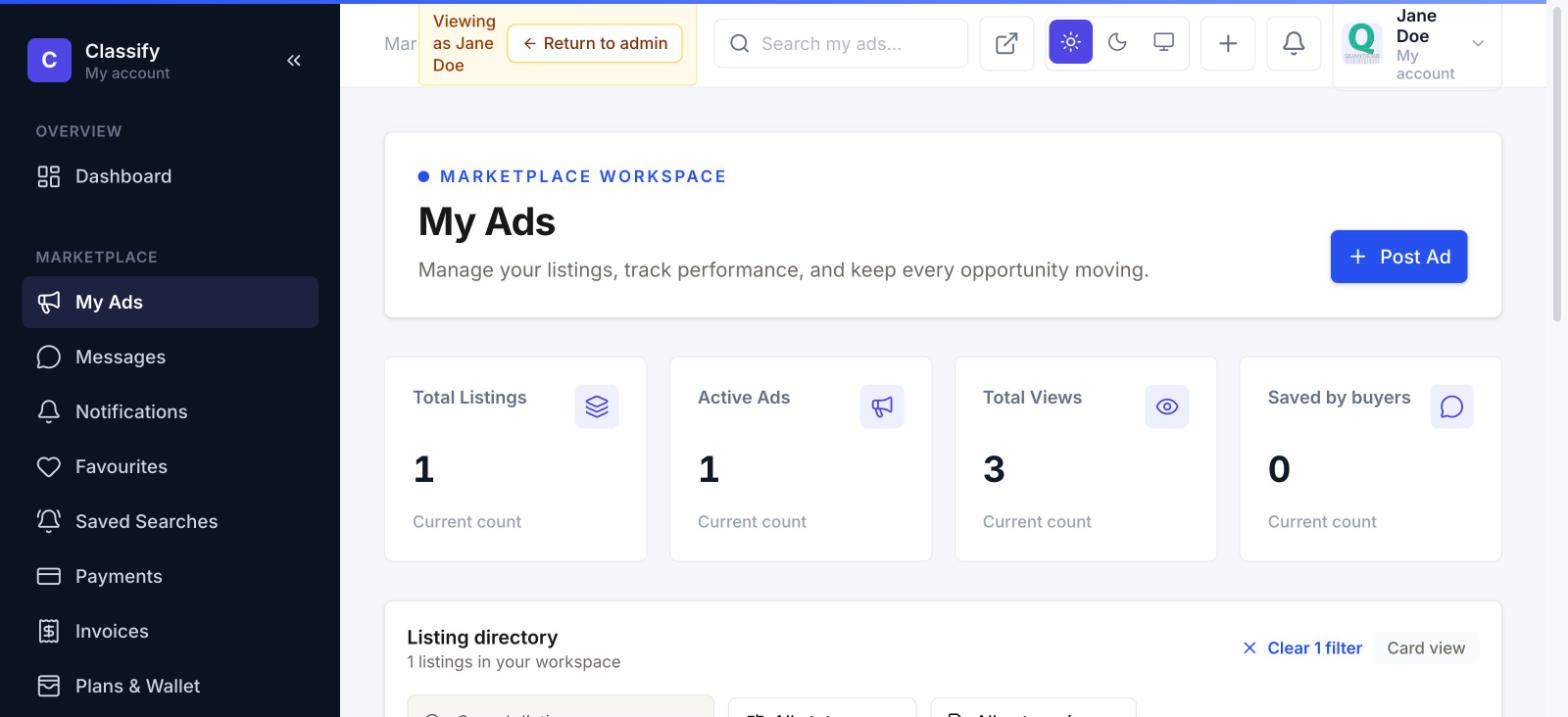Switch to system theme monitor icon

click(1164, 42)
